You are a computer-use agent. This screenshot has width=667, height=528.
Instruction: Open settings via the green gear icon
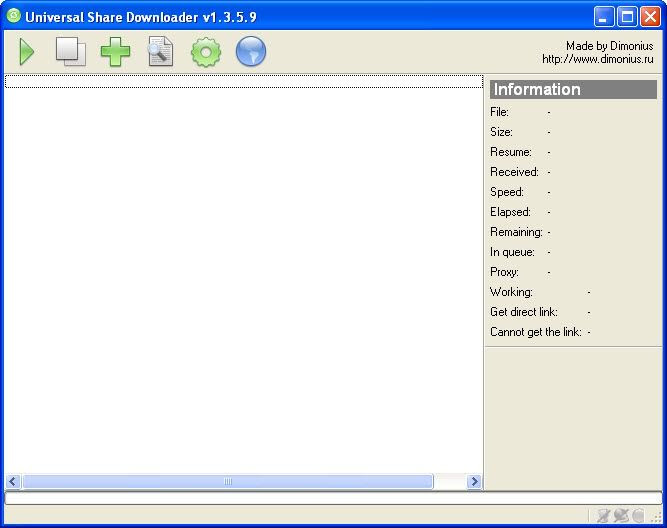point(206,52)
